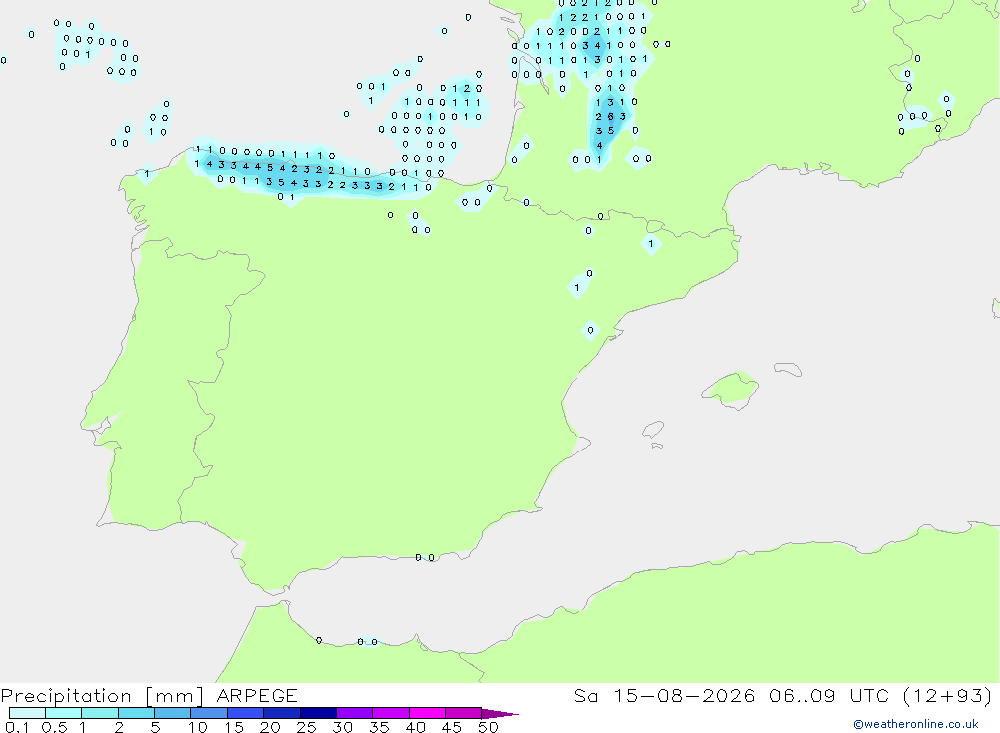
Task: Click the '45' legend label
Action: click(x=452, y=727)
